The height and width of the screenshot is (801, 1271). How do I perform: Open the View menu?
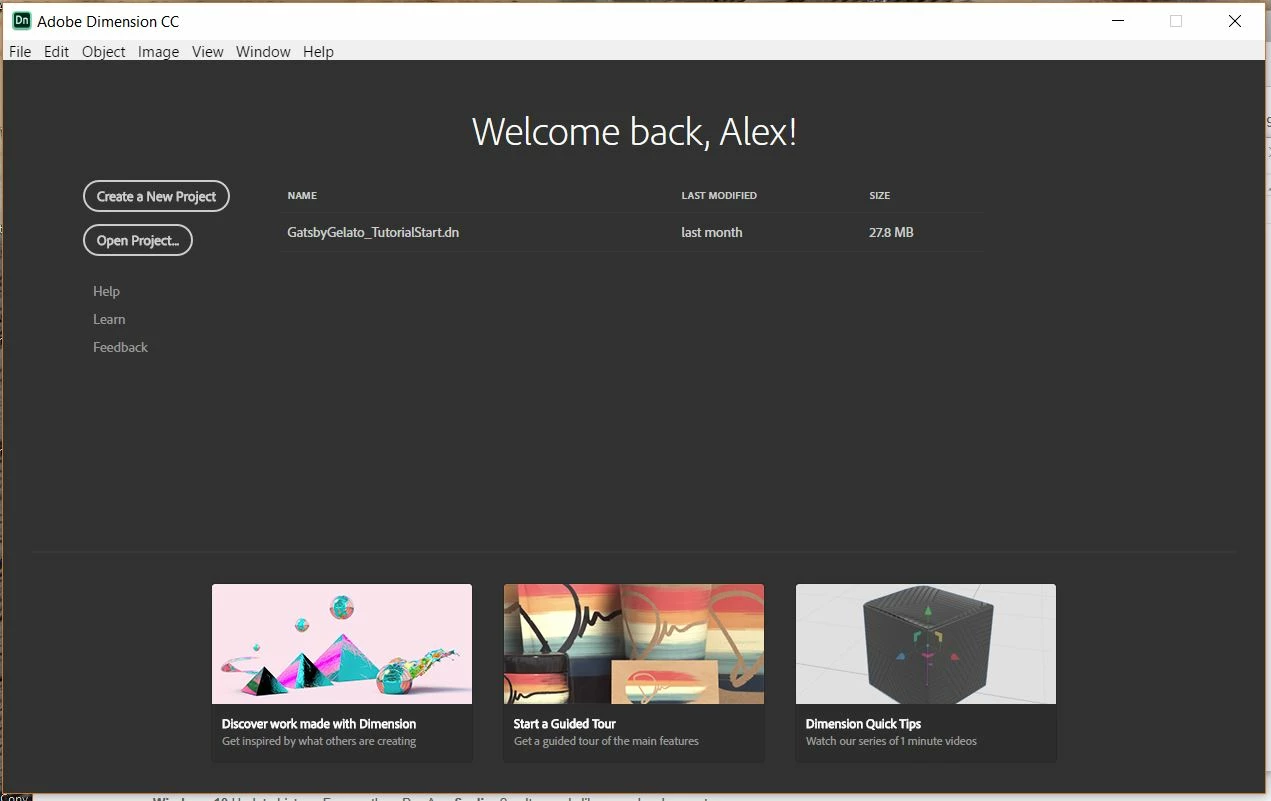coord(207,52)
